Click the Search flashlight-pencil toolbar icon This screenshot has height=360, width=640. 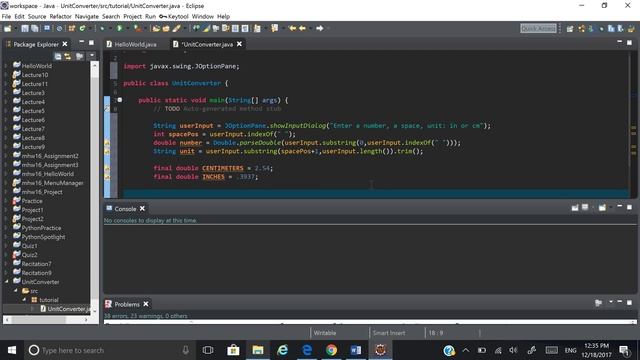tap(176, 28)
